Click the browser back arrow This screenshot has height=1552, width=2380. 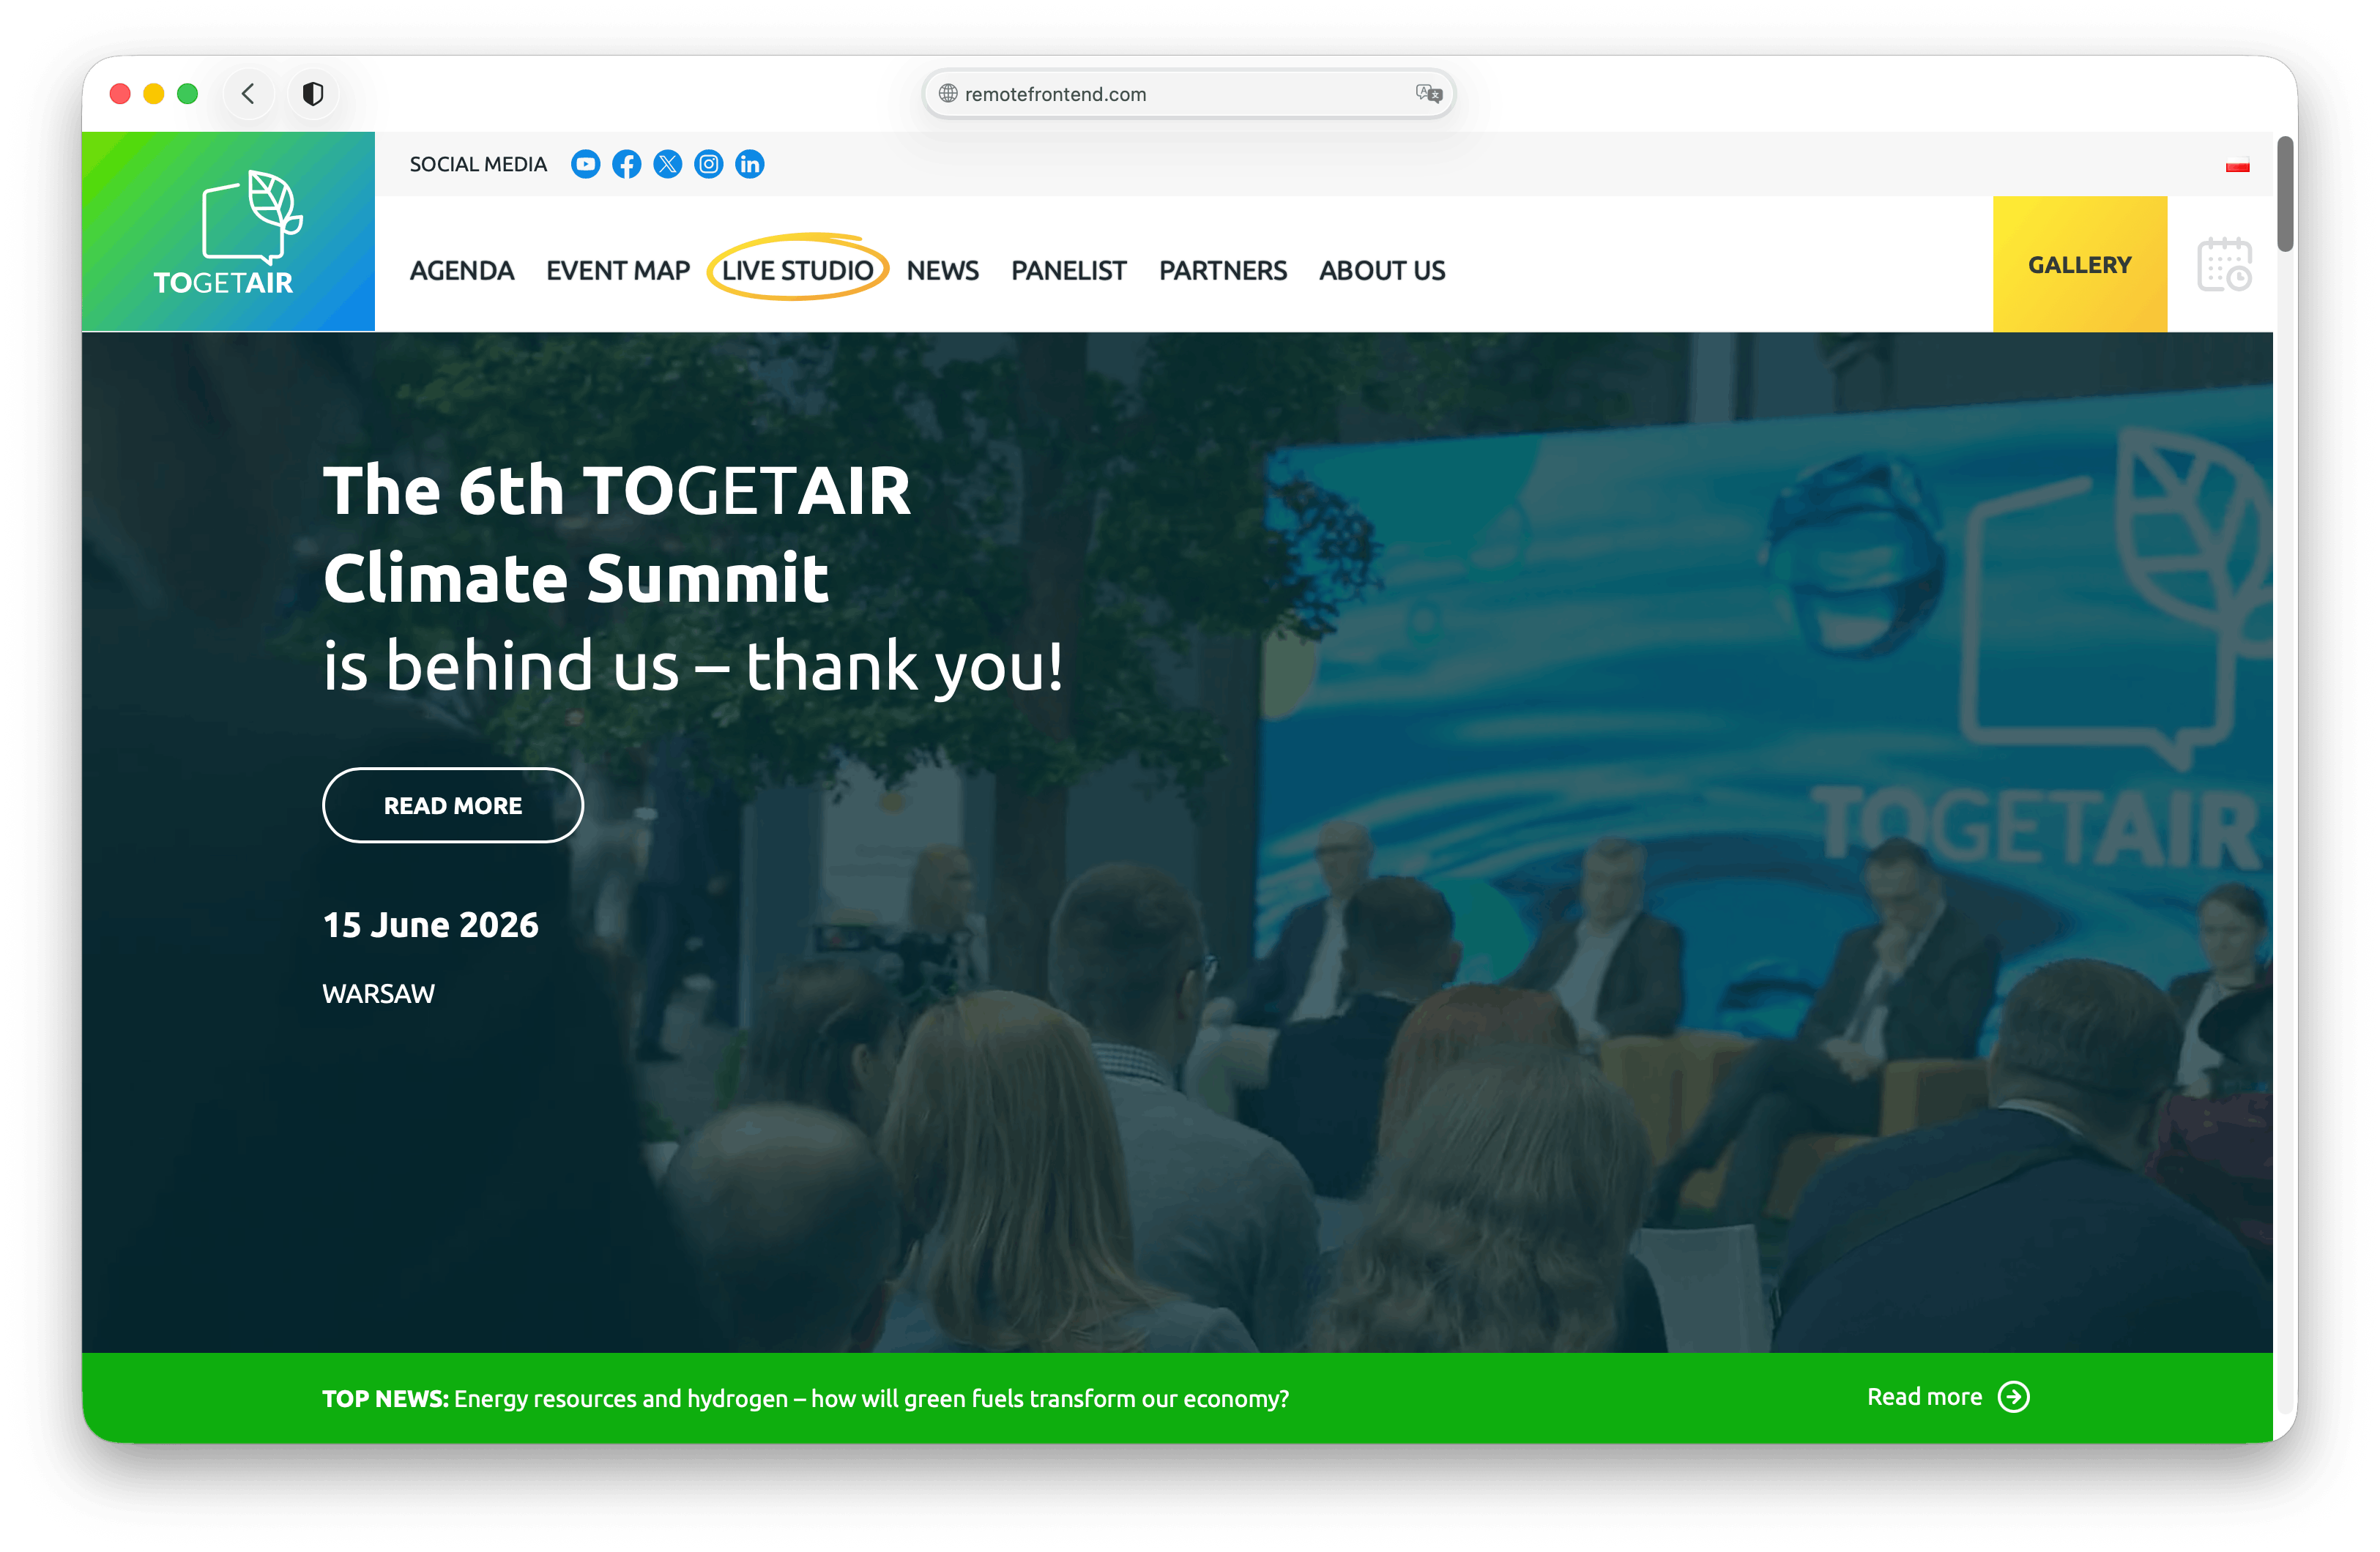click(x=248, y=94)
